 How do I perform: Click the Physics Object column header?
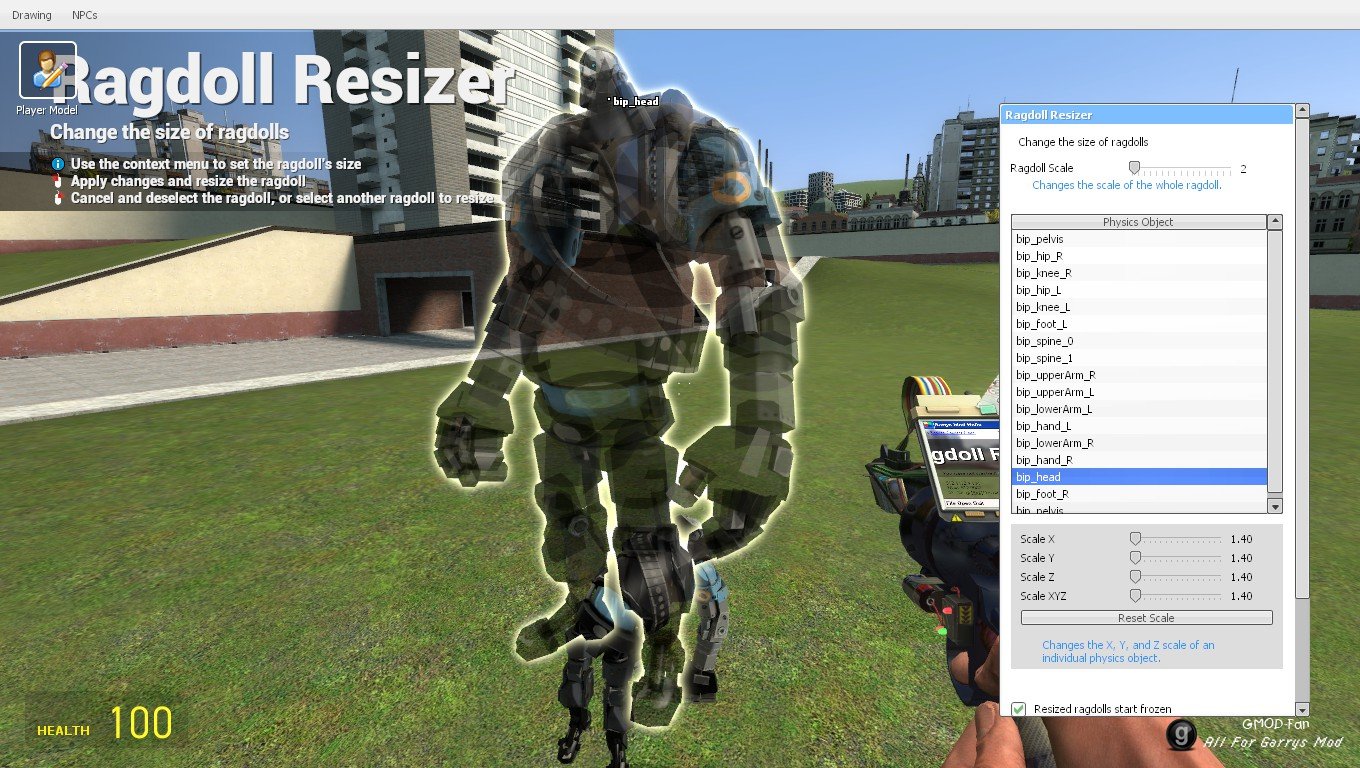pyautogui.click(x=1138, y=222)
